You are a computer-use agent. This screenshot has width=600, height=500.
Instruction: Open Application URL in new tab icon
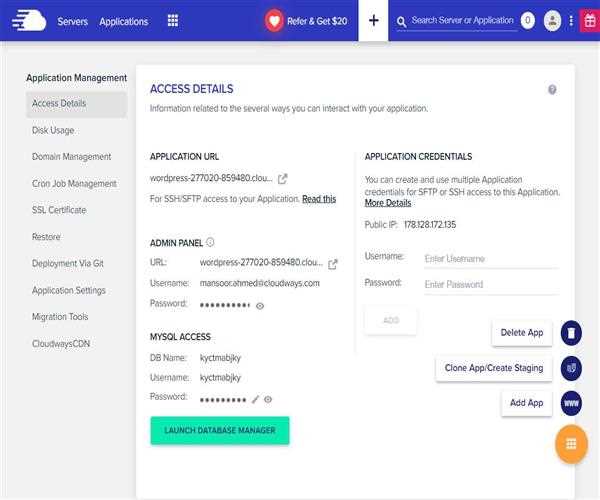pyautogui.click(x=283, y=179)
